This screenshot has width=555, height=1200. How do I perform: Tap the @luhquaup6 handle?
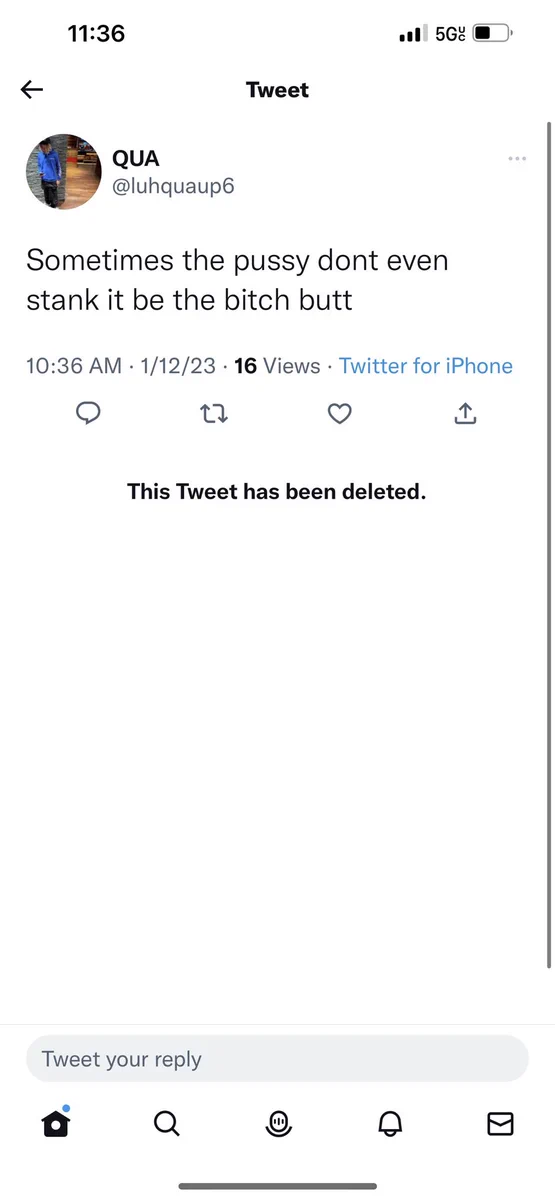tap(173, 186)
